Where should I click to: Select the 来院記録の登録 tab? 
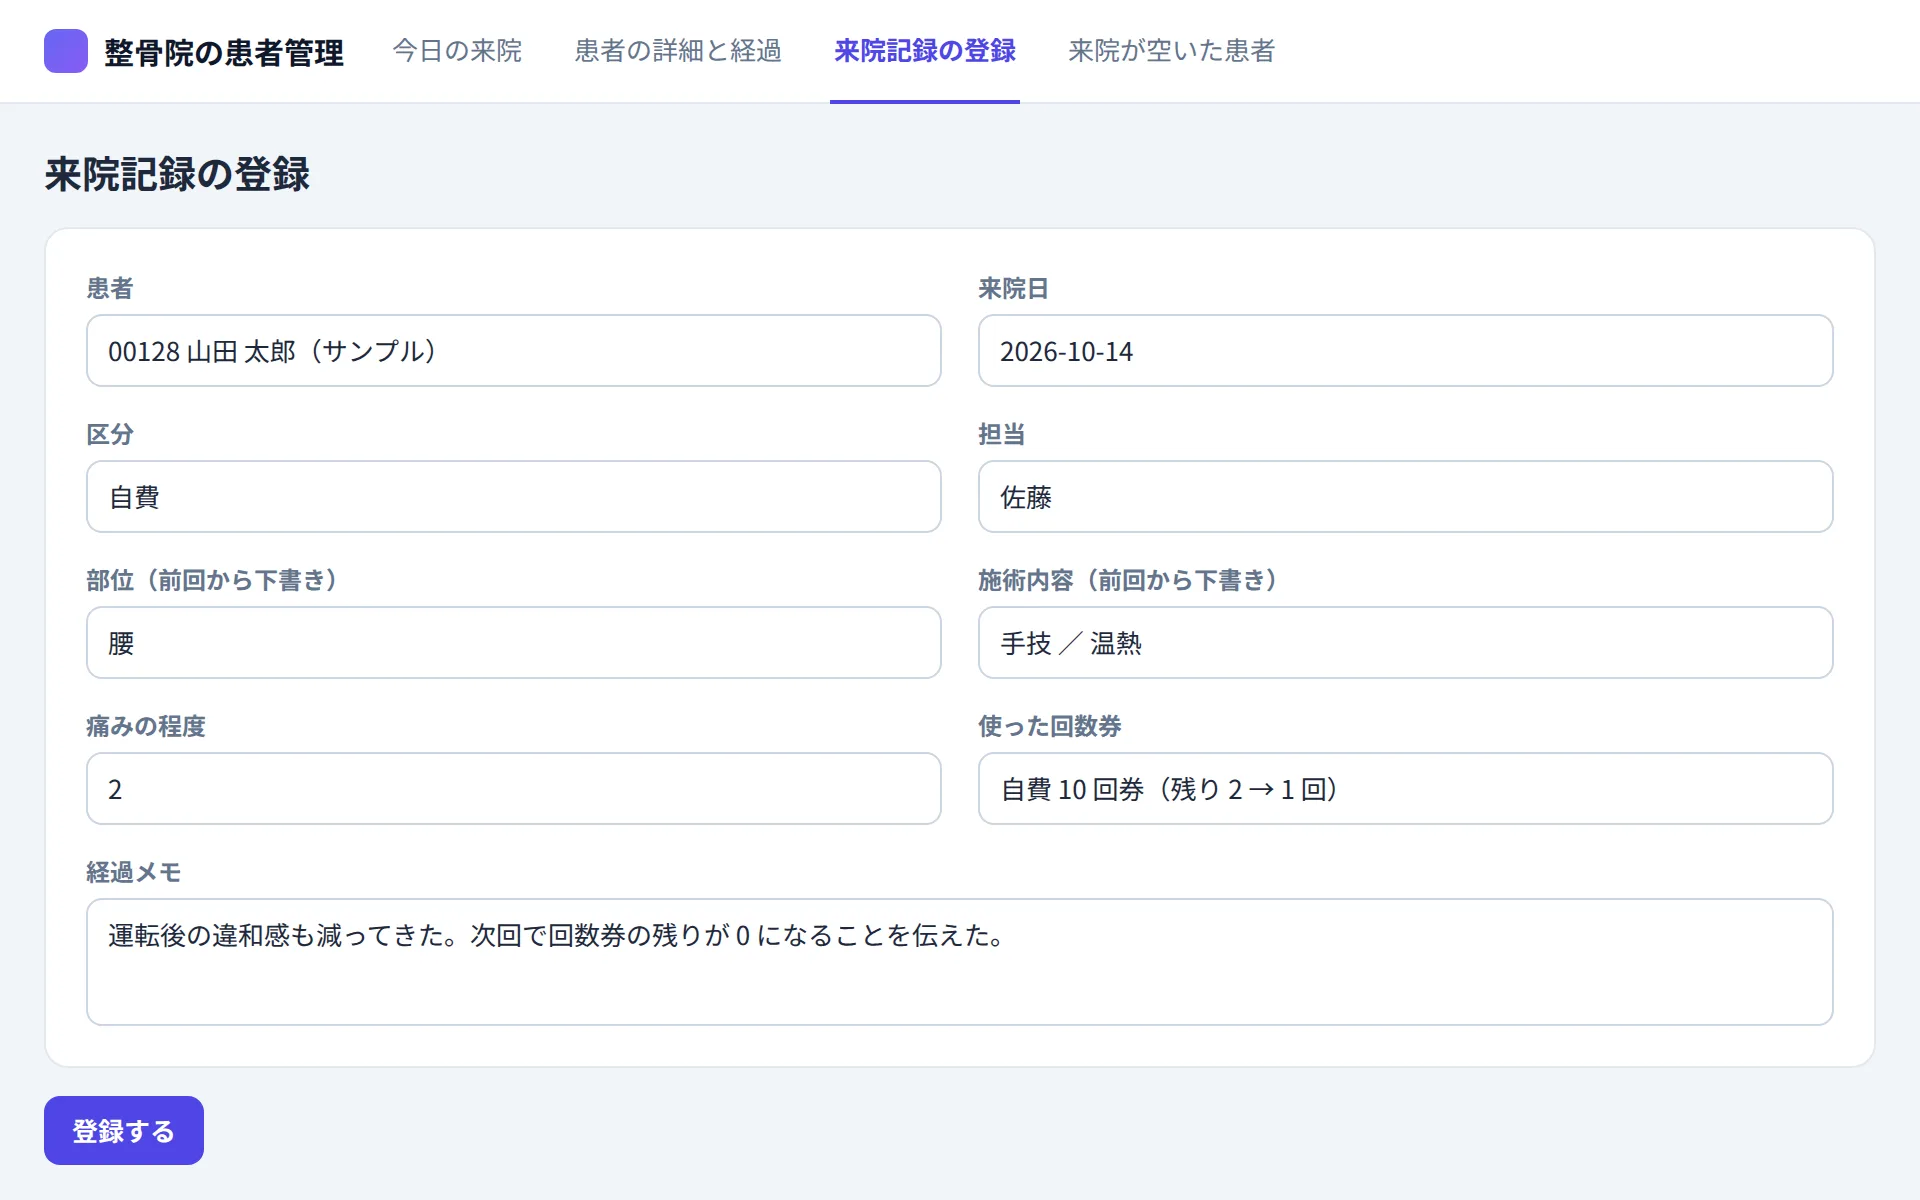click(x=925, y=51)
